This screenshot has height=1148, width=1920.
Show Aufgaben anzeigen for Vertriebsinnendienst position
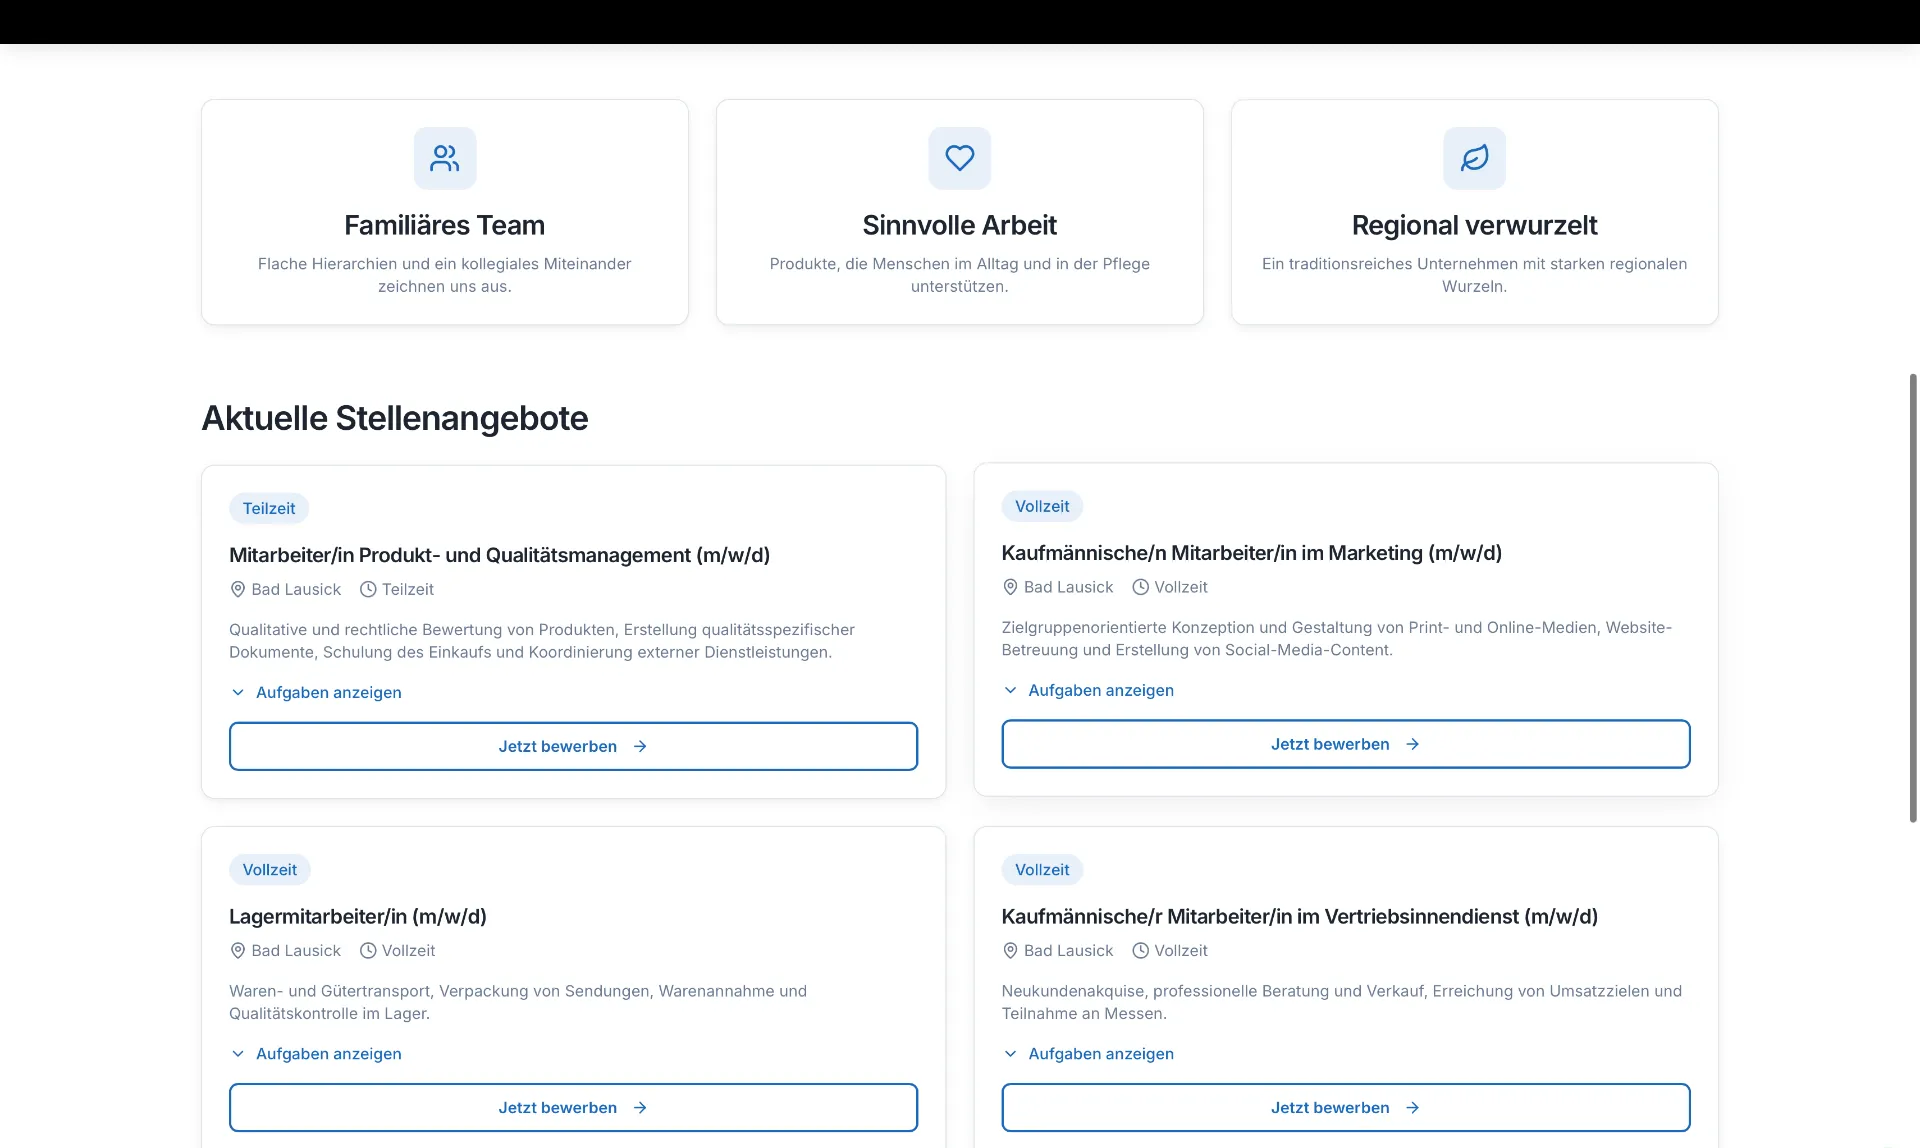pos(1088,1054)
